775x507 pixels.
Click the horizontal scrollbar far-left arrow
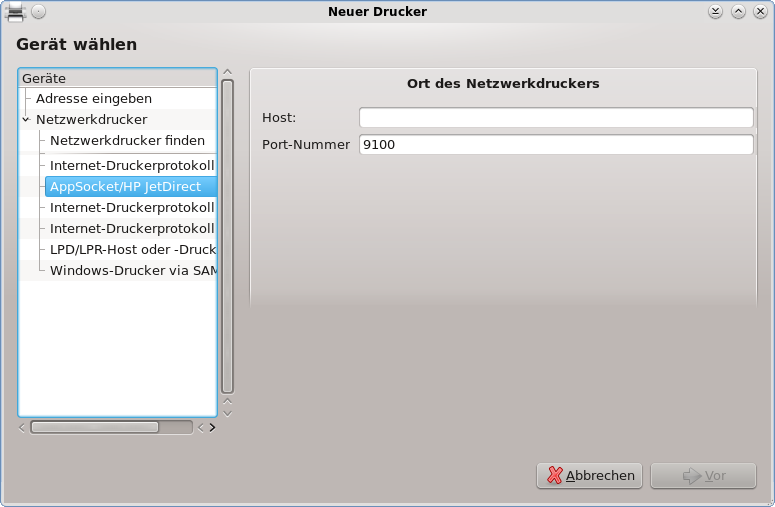tap(22, 427)
